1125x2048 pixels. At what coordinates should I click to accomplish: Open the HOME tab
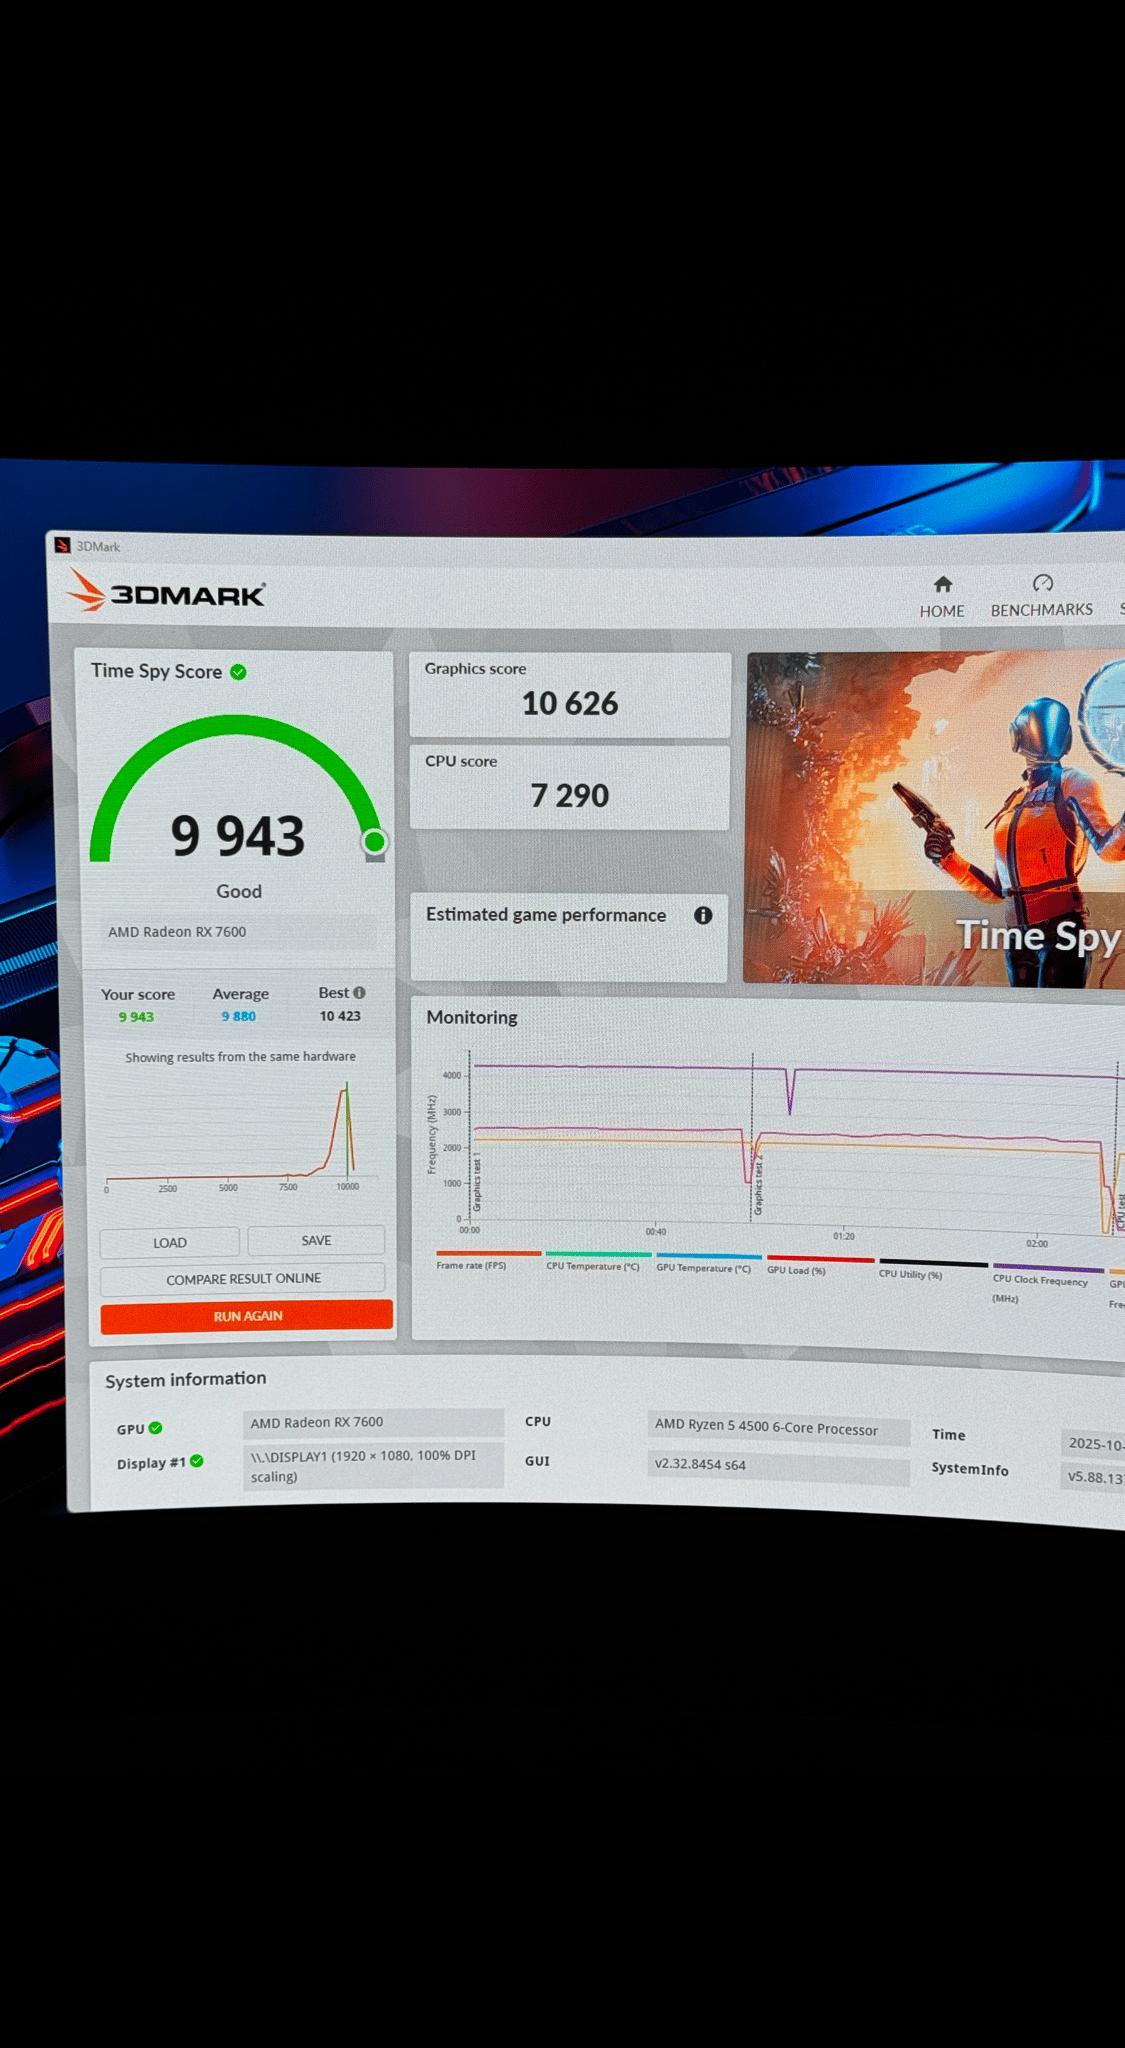coord(942,597)
